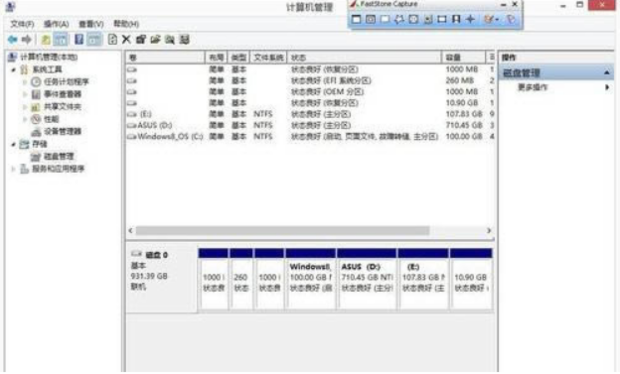Sort by the 文件系统 column header

pos(268,58)
